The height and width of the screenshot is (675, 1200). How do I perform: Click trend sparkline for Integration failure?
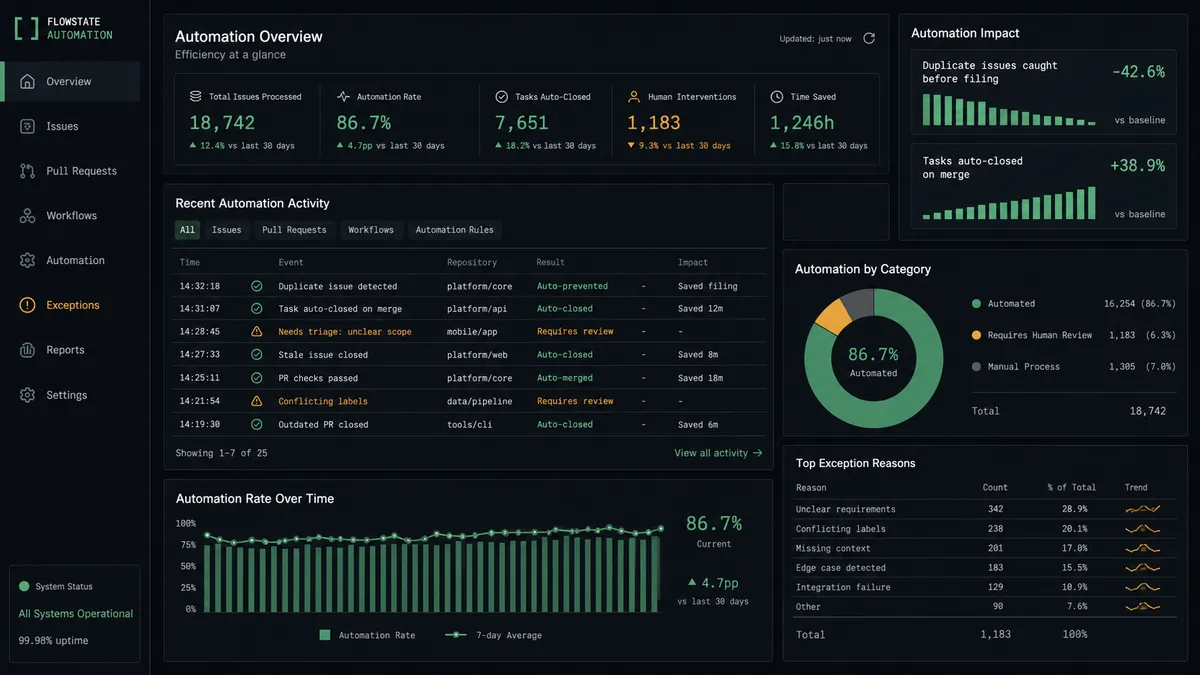coord(1143,587)
